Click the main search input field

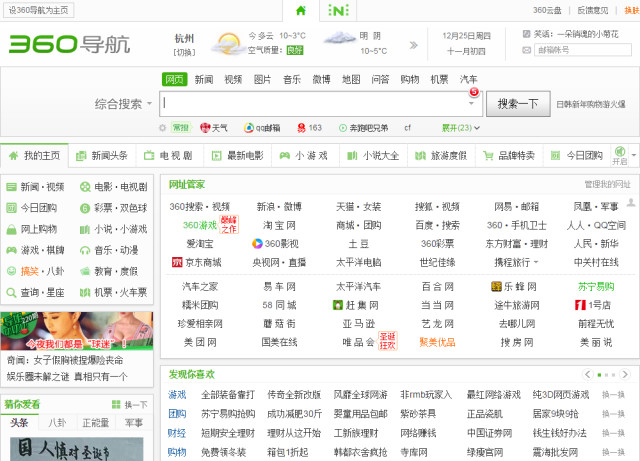point(321,104)
